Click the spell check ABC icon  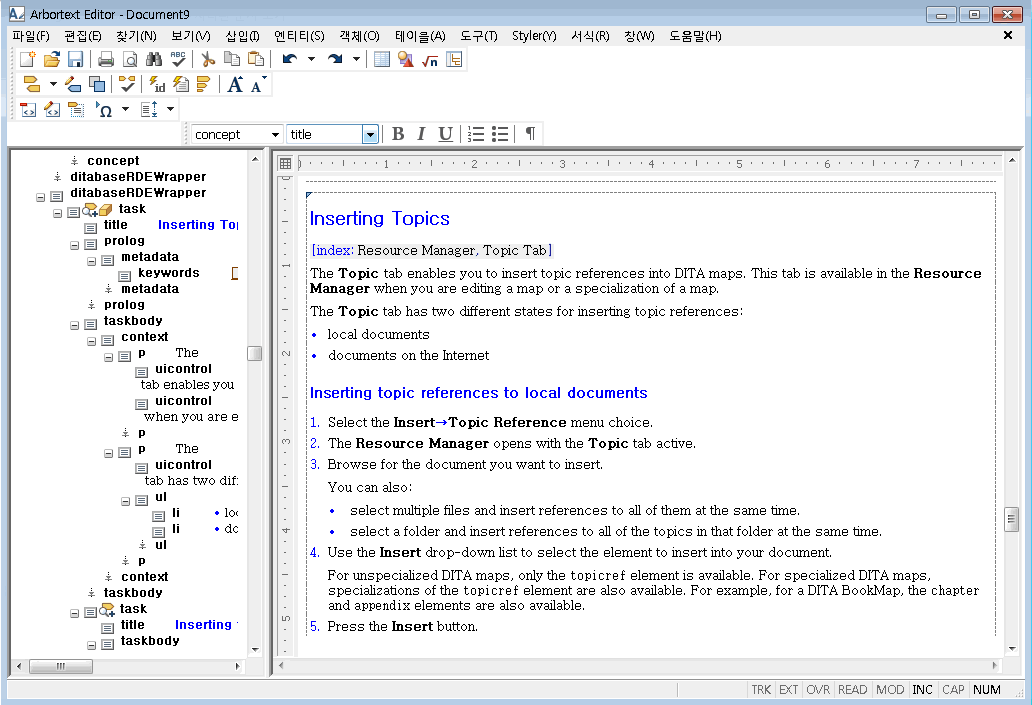(x=178, y=59)
